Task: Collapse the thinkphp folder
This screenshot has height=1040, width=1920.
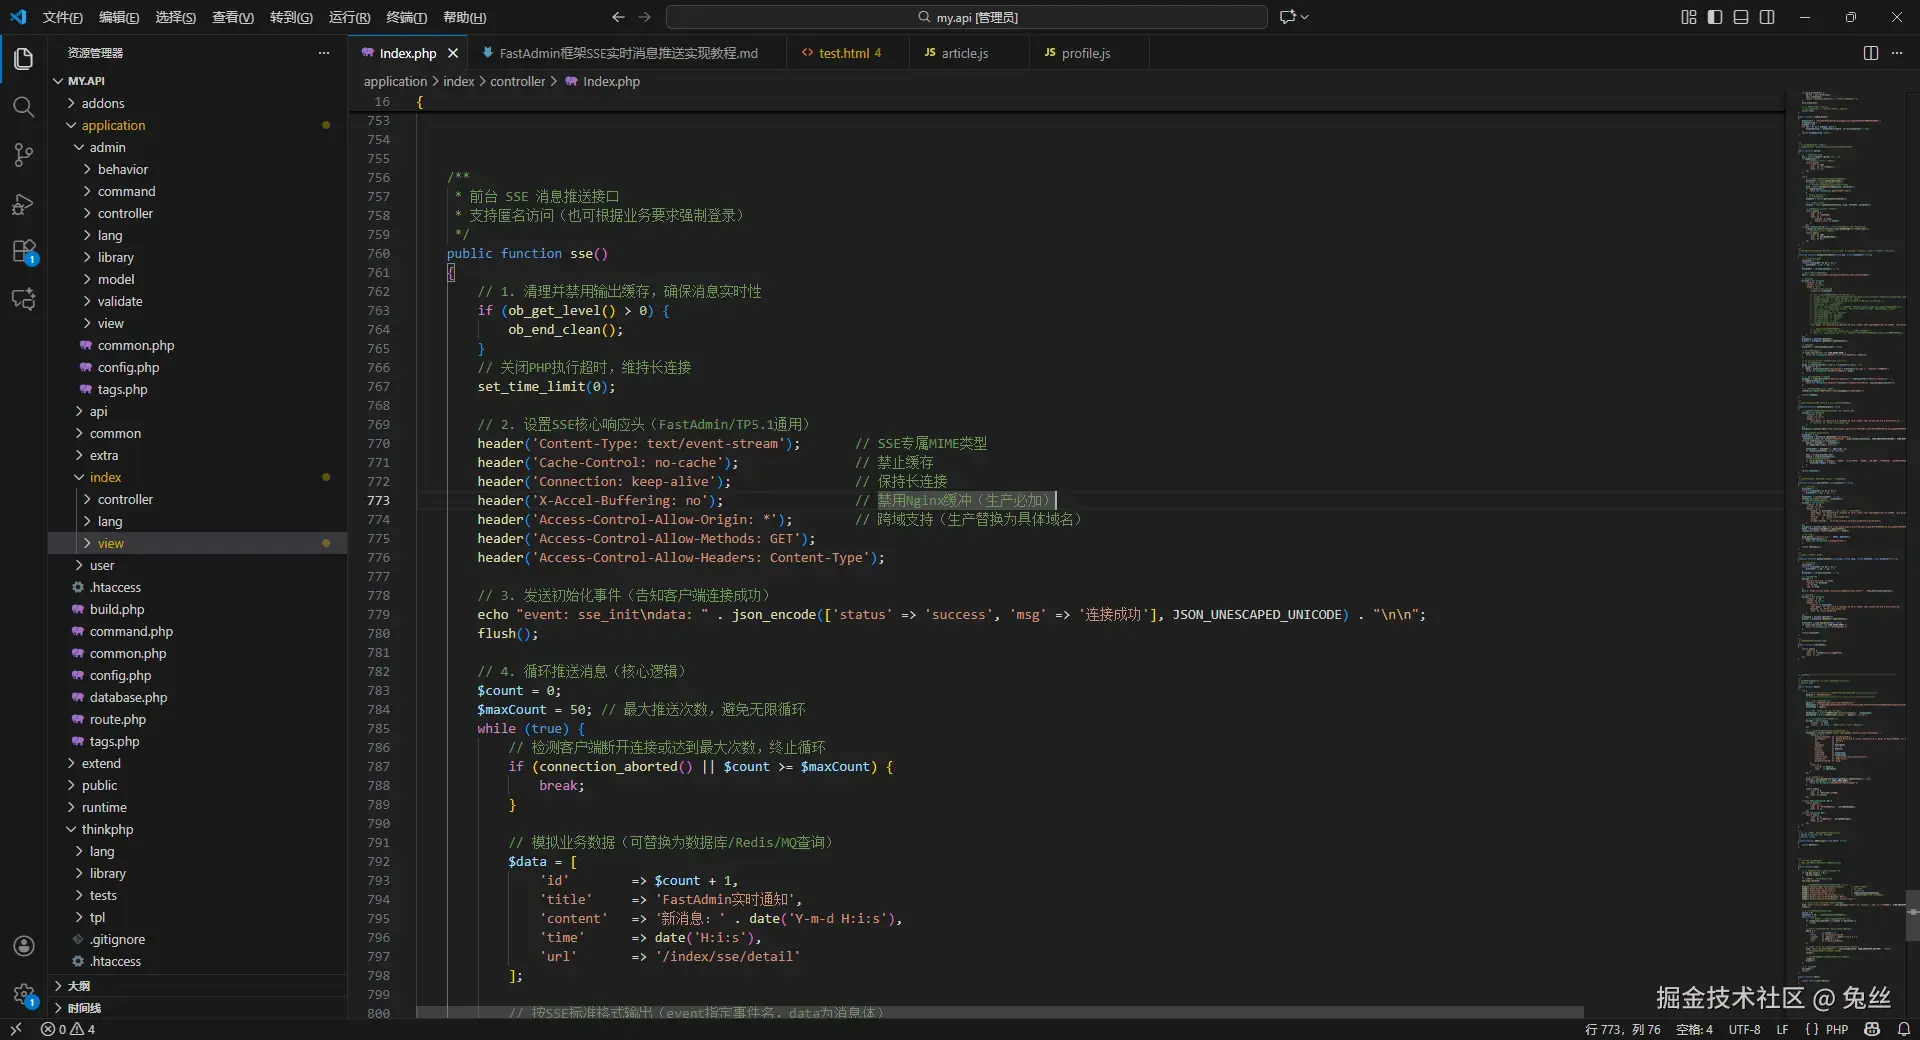Action: tap(107, 829)
